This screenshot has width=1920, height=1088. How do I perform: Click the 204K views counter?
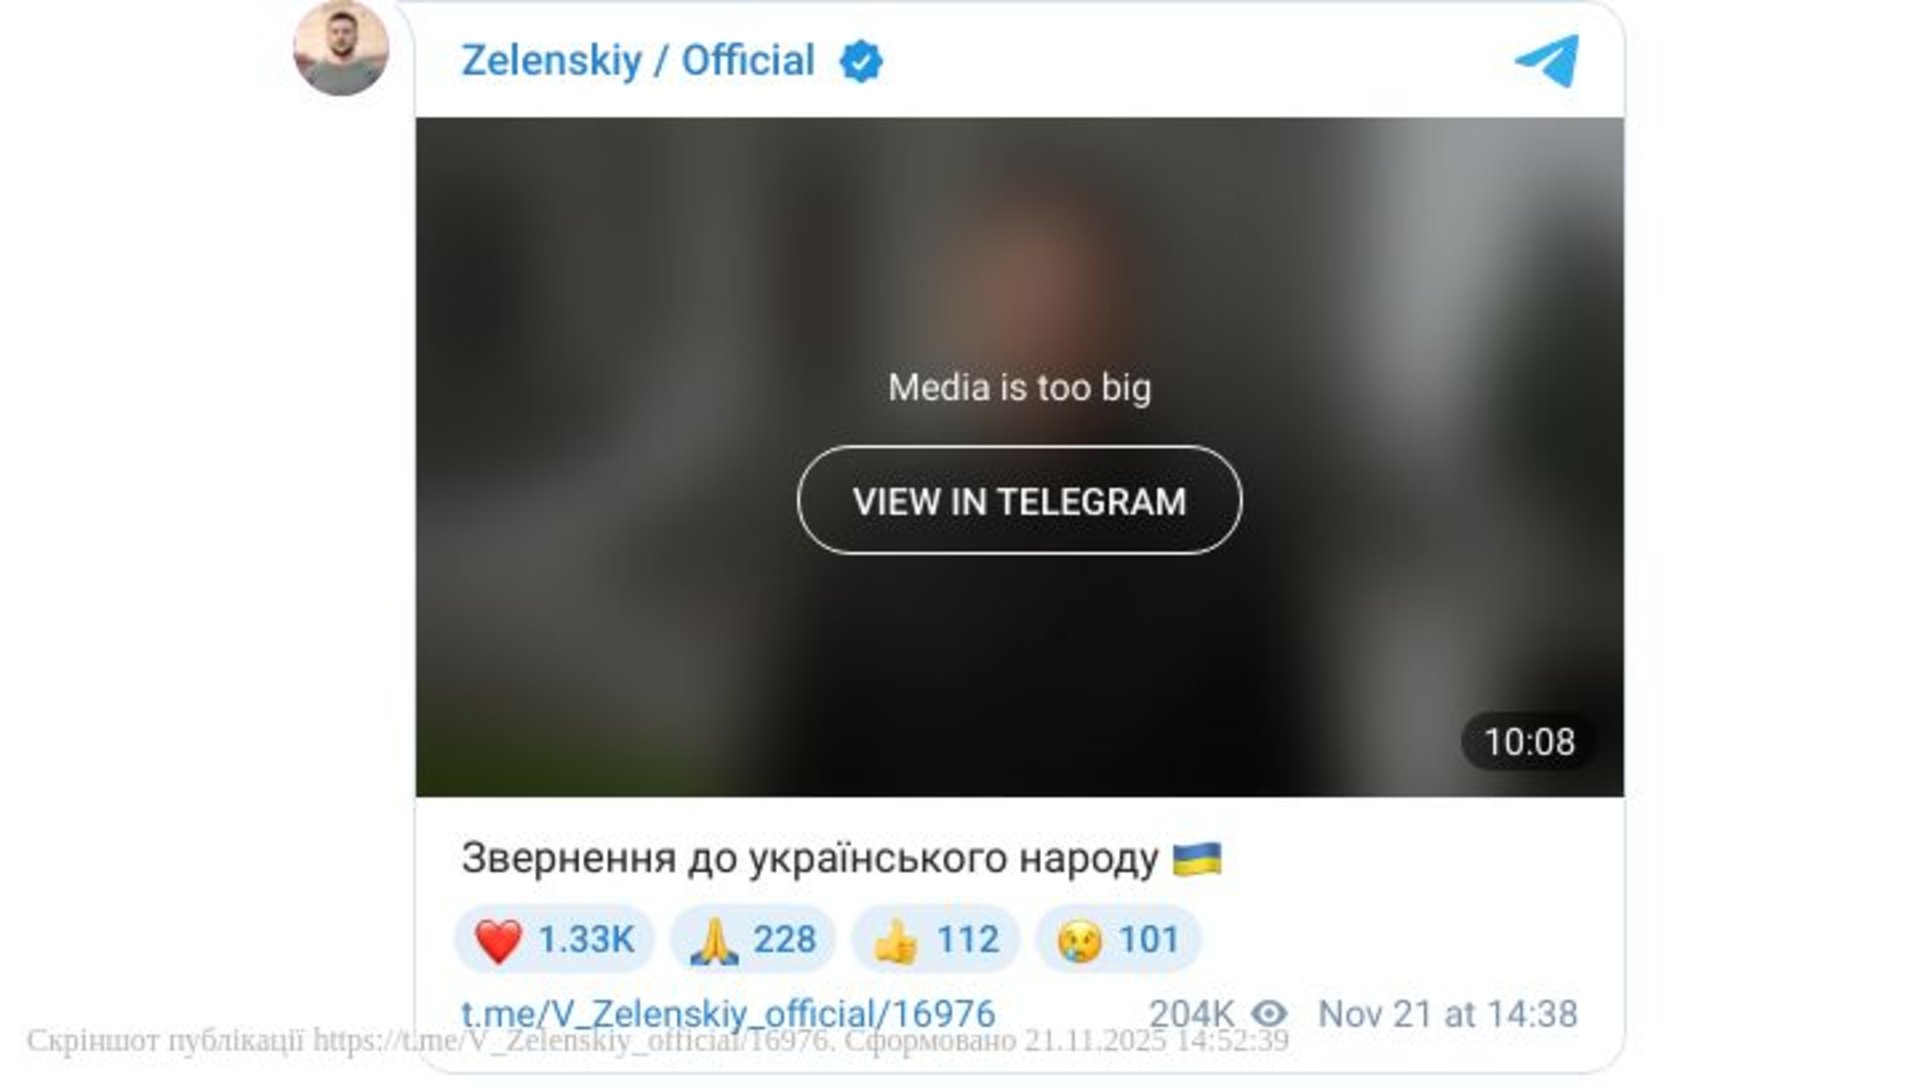1192,1014
